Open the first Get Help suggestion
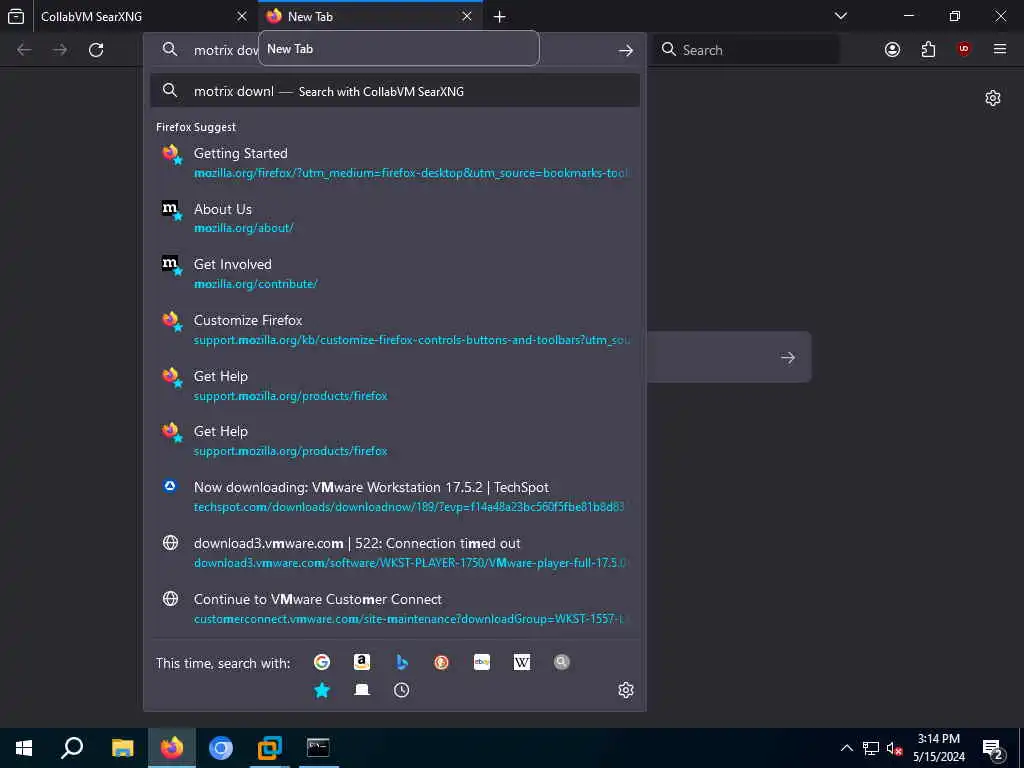 pos(395,385)
